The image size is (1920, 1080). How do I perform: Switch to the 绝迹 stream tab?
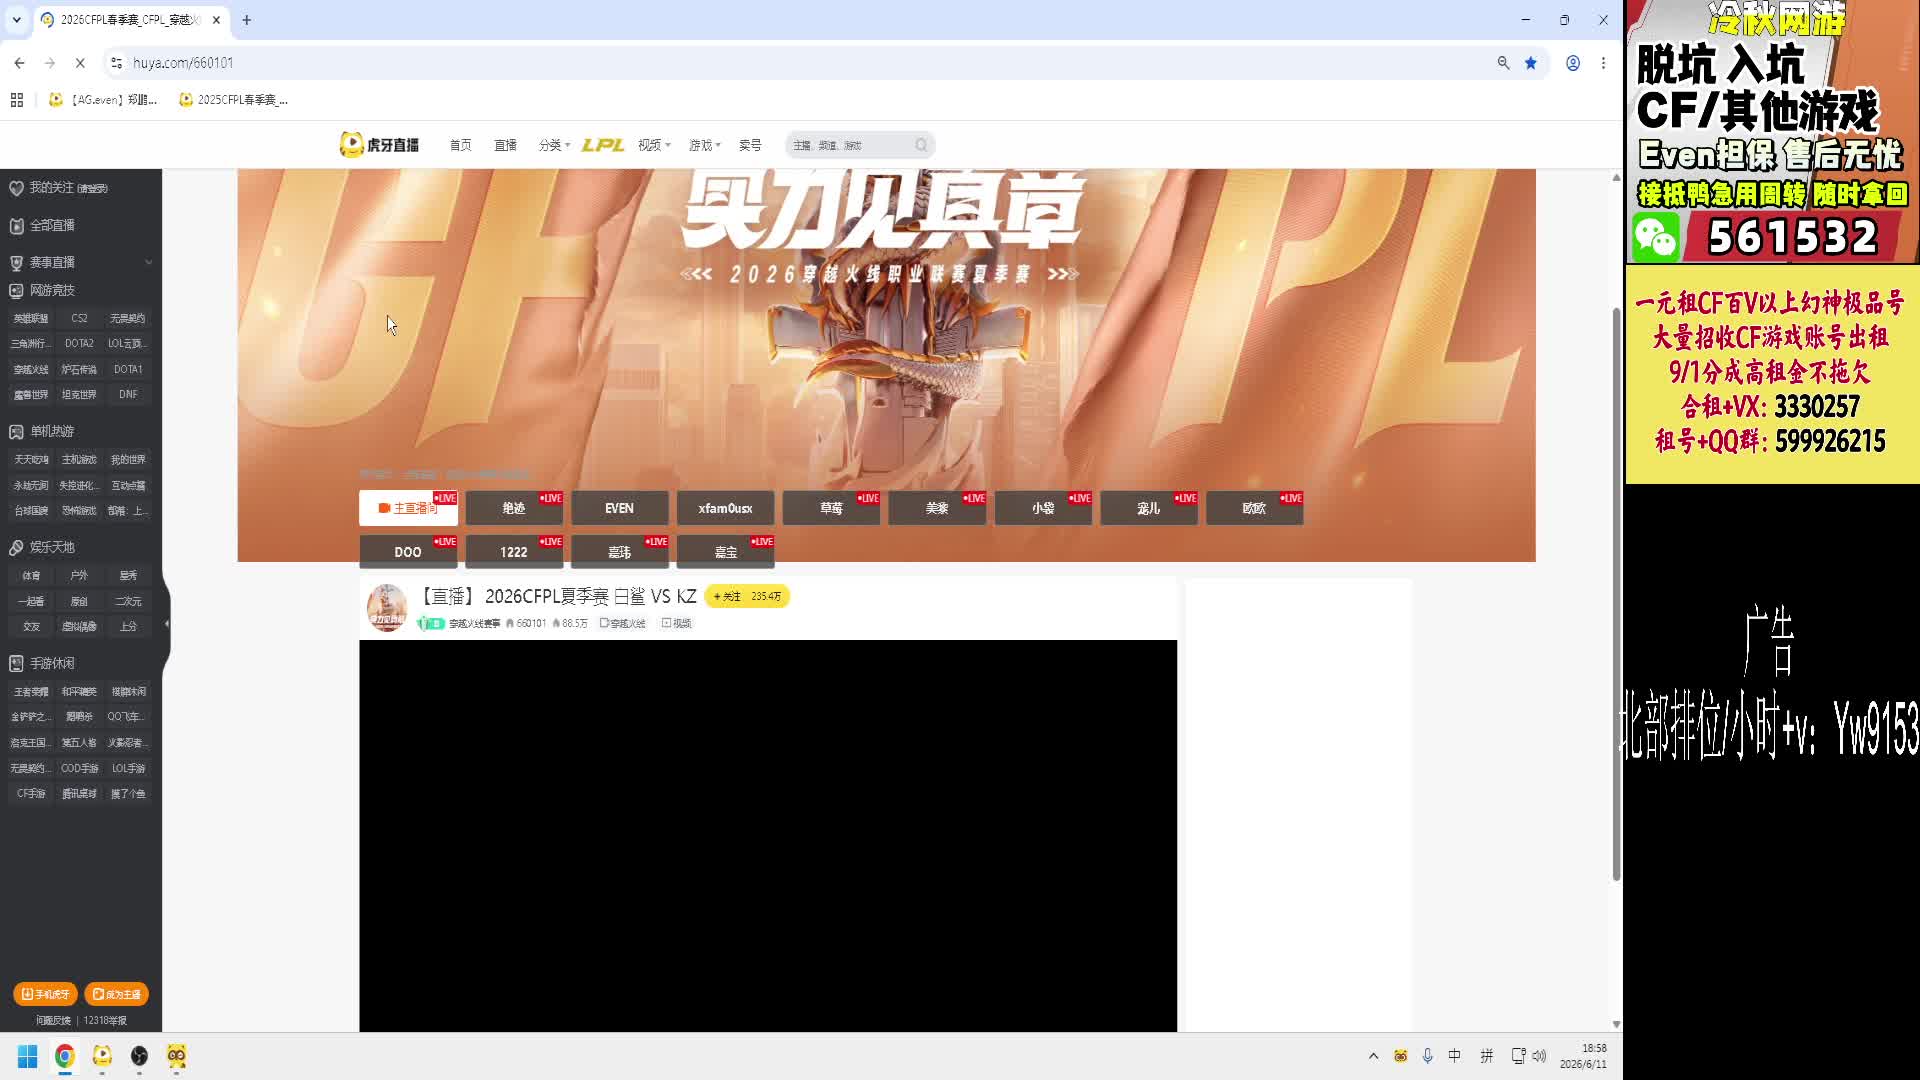[514, 508]
